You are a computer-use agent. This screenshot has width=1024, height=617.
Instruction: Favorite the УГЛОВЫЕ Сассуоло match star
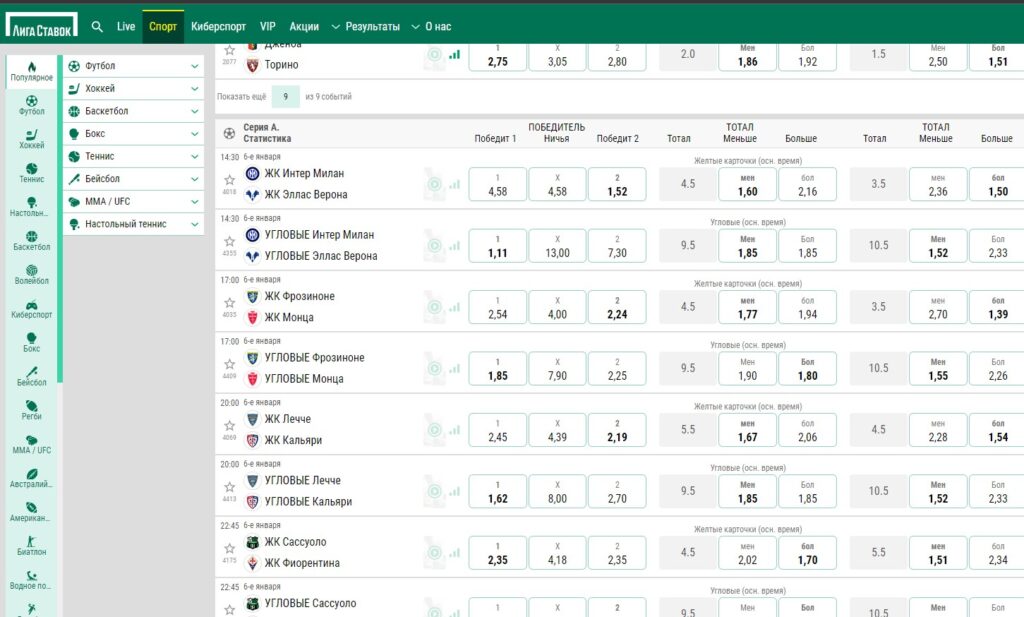229,609
